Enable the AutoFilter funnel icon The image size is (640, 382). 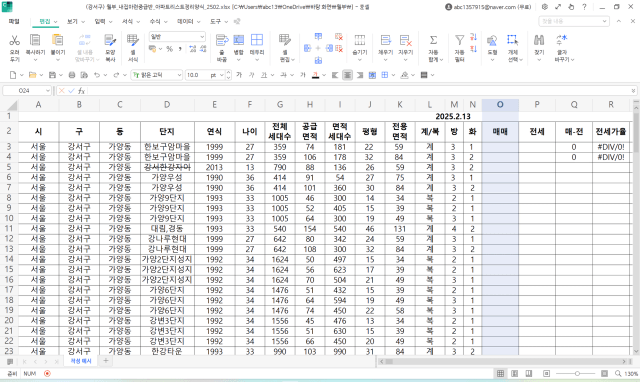[460, 40]
